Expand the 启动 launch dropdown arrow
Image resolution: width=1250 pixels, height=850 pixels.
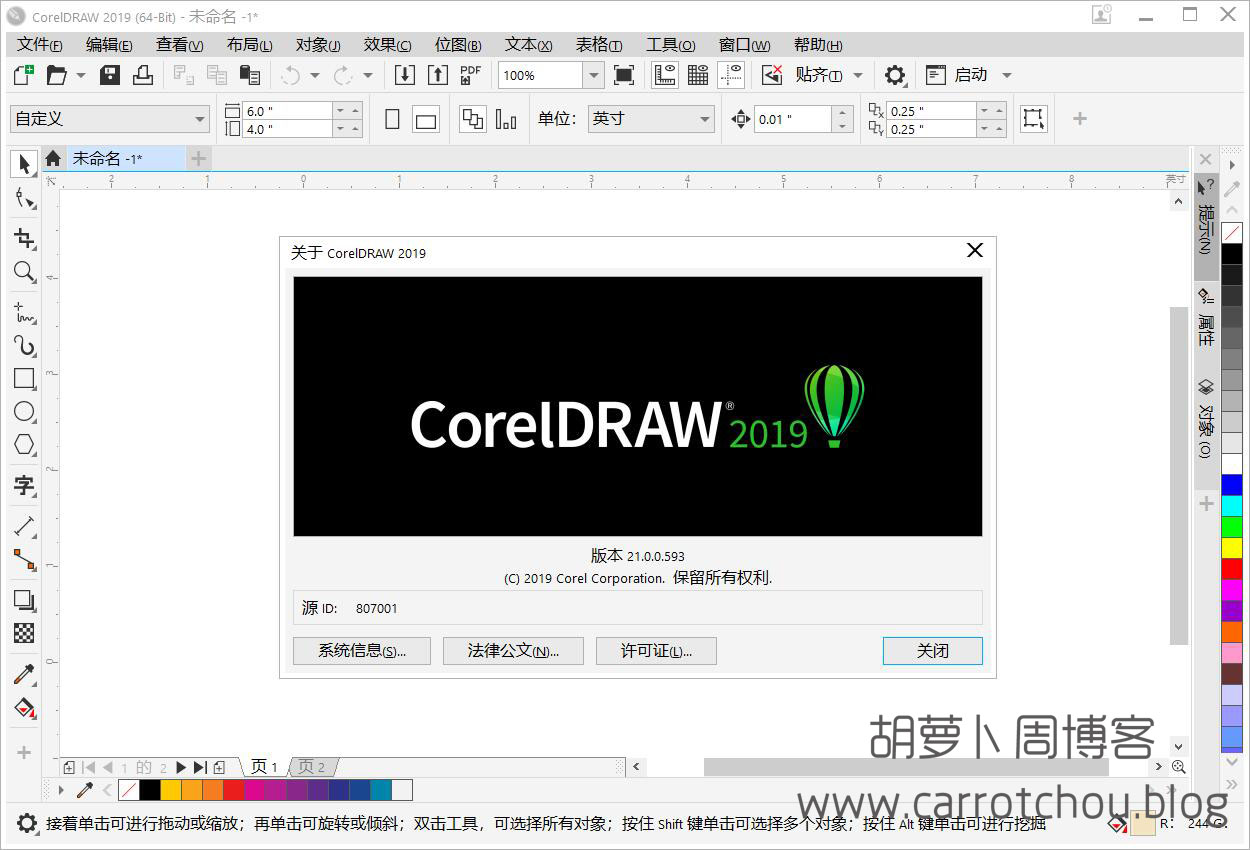pos(1007,75)
